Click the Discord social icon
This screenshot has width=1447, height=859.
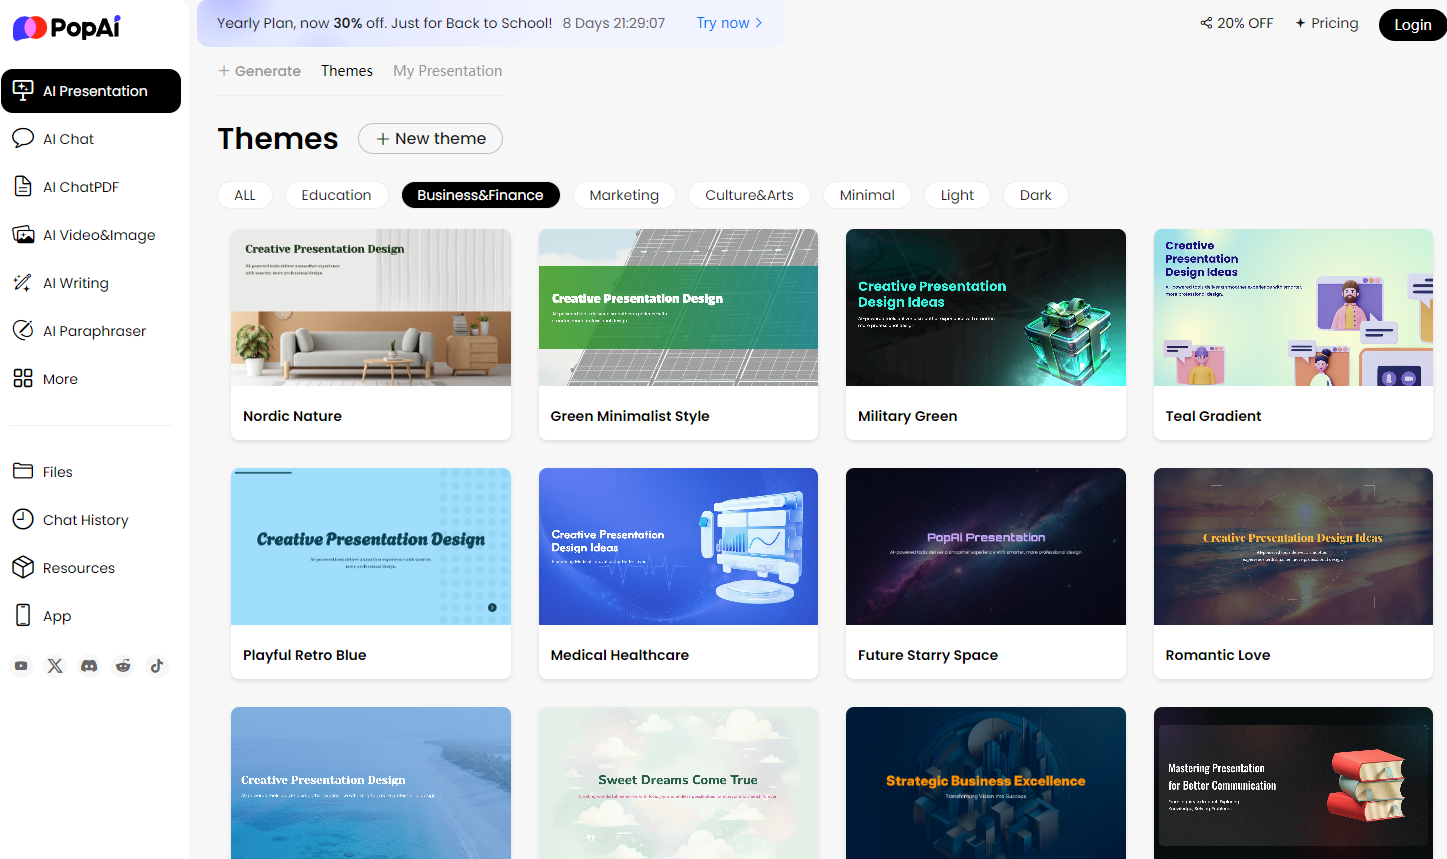pos(89,665)
